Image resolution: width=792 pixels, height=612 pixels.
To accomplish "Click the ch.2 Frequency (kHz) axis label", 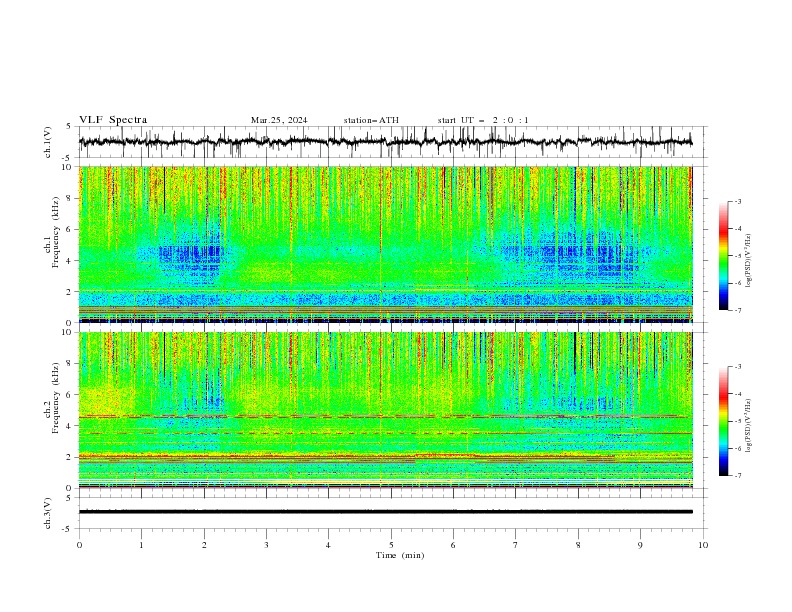I will coord(51,398).
